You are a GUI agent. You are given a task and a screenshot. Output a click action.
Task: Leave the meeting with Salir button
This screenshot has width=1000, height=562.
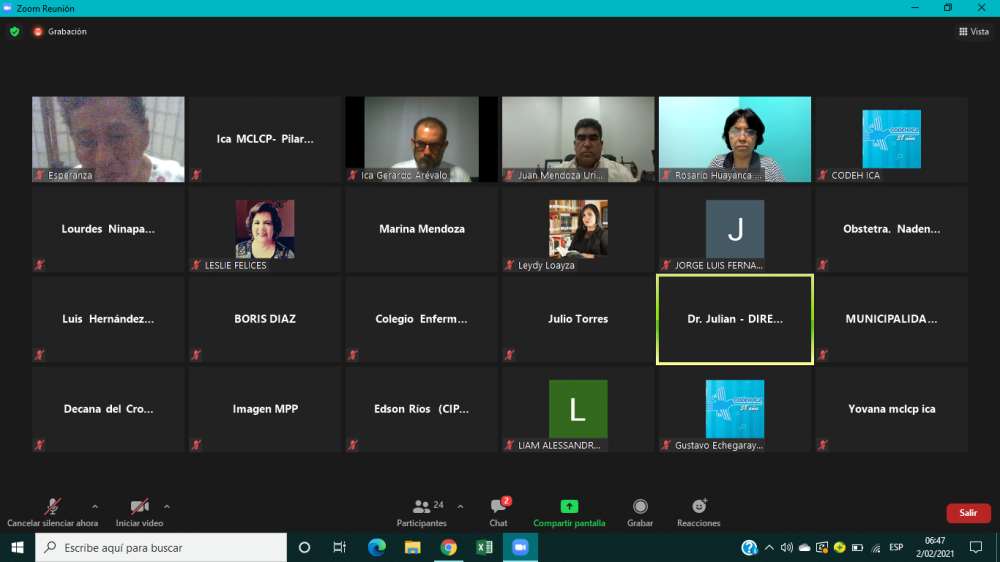[x=968, y=513]
